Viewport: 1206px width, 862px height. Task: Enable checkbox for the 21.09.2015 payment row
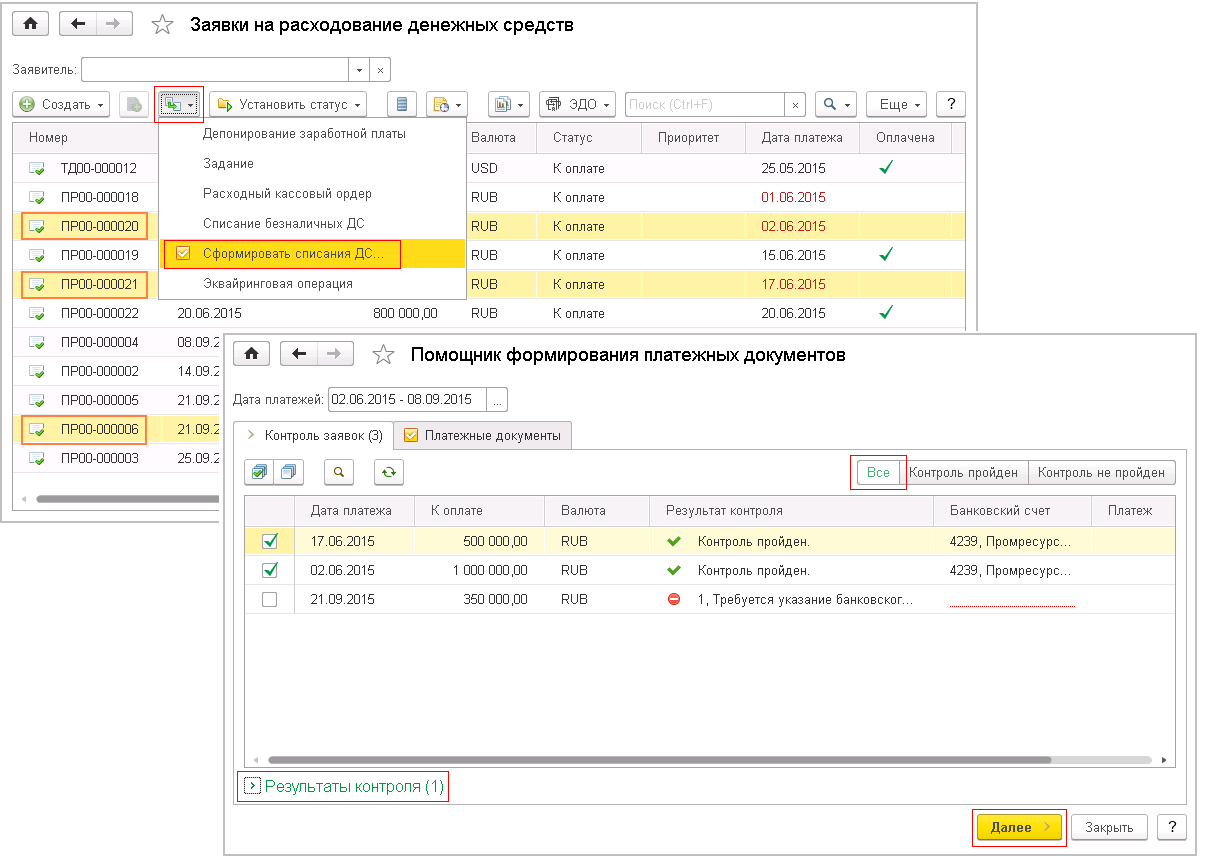(269, 599)
